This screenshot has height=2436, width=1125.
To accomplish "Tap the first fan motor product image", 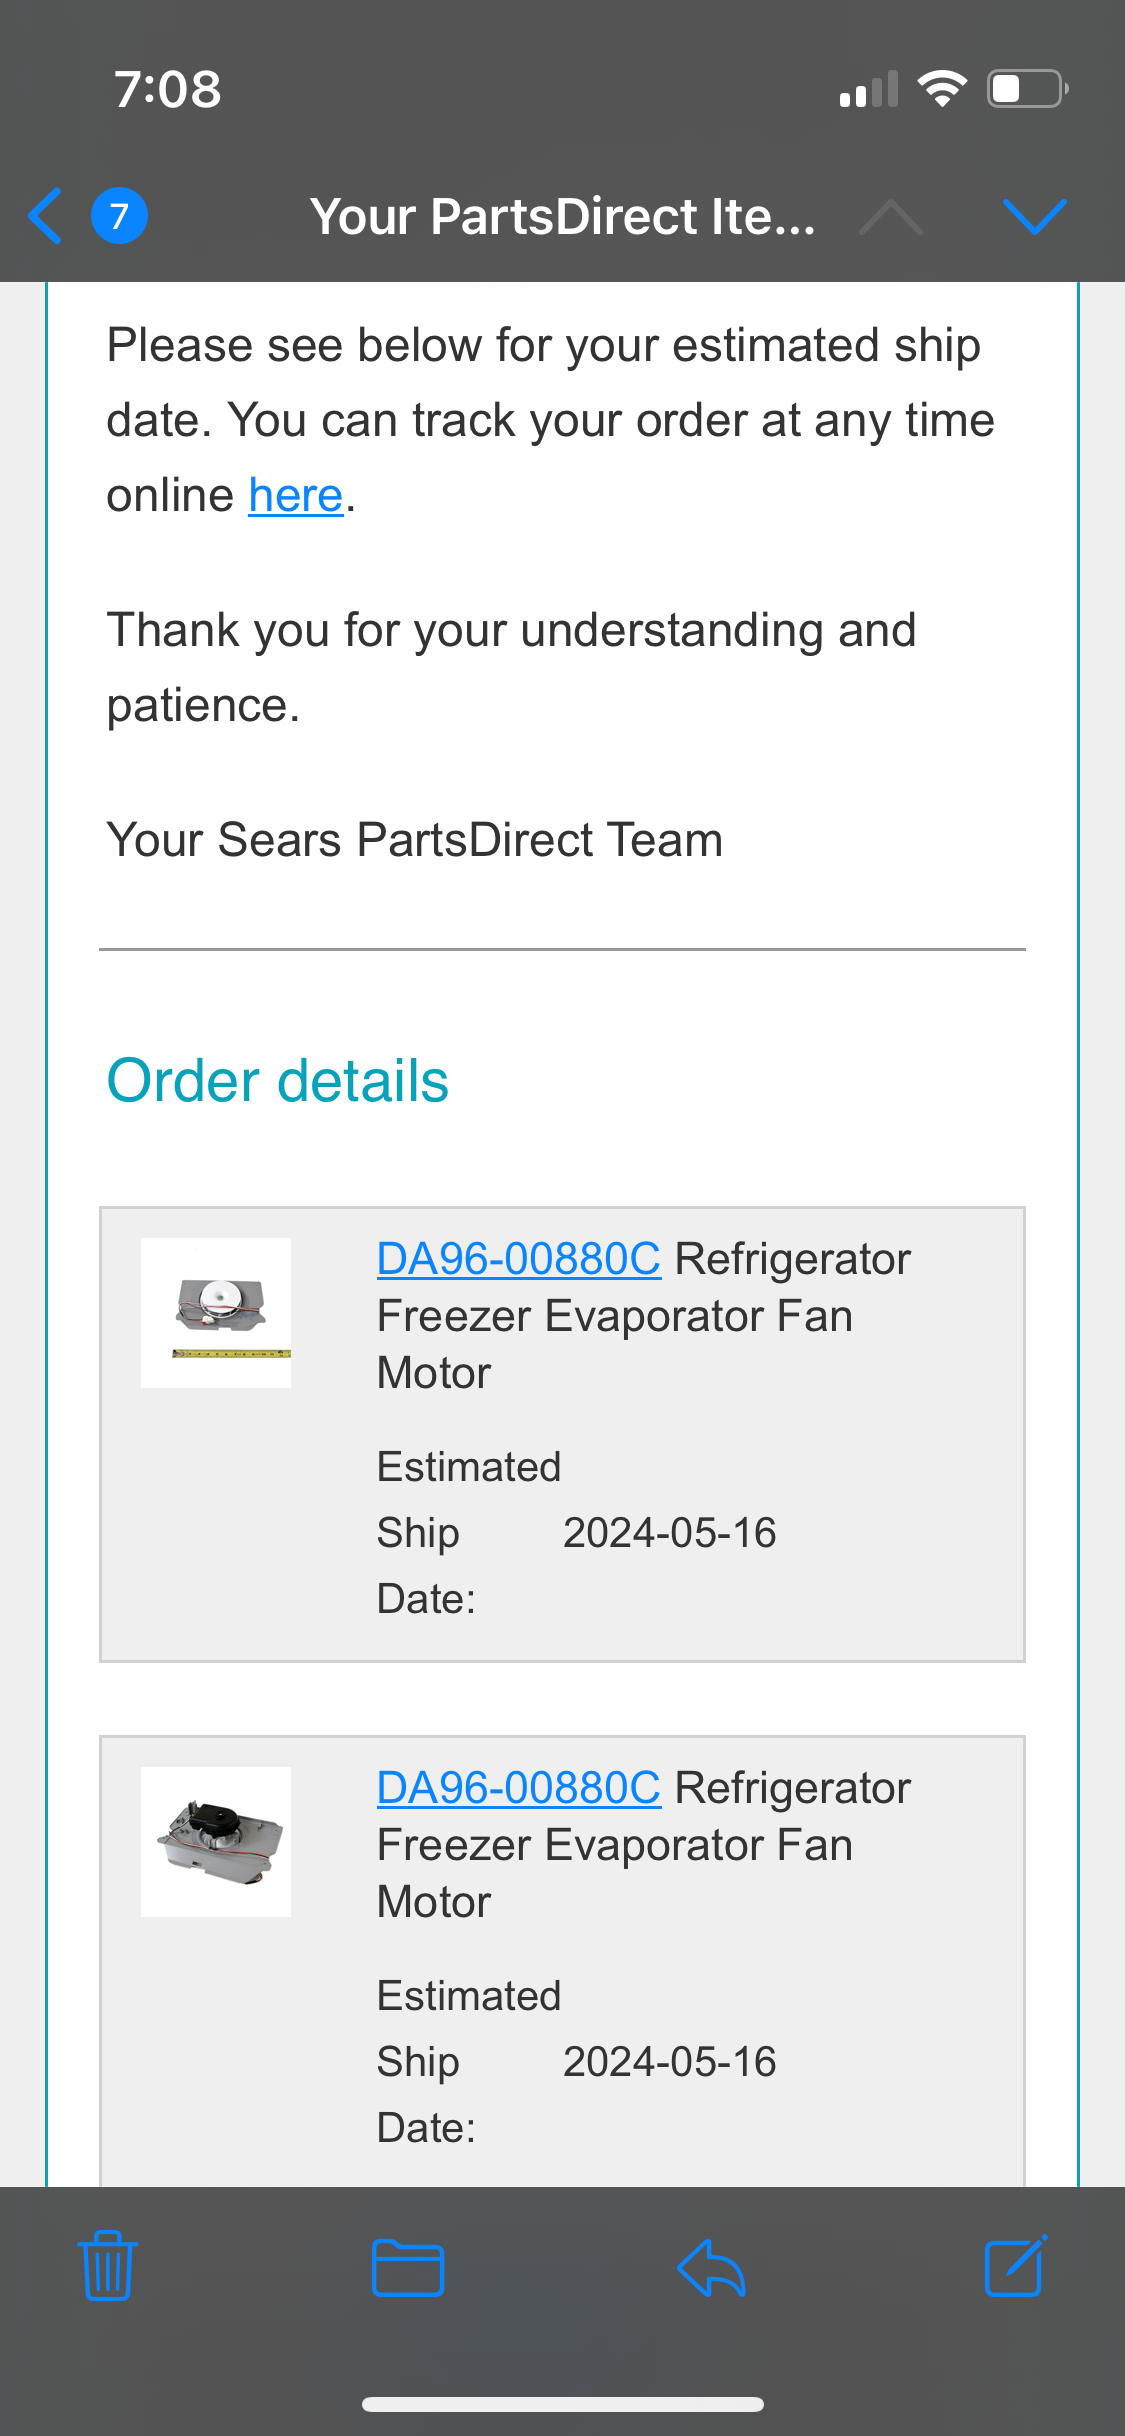I will tap(216, 1312).
